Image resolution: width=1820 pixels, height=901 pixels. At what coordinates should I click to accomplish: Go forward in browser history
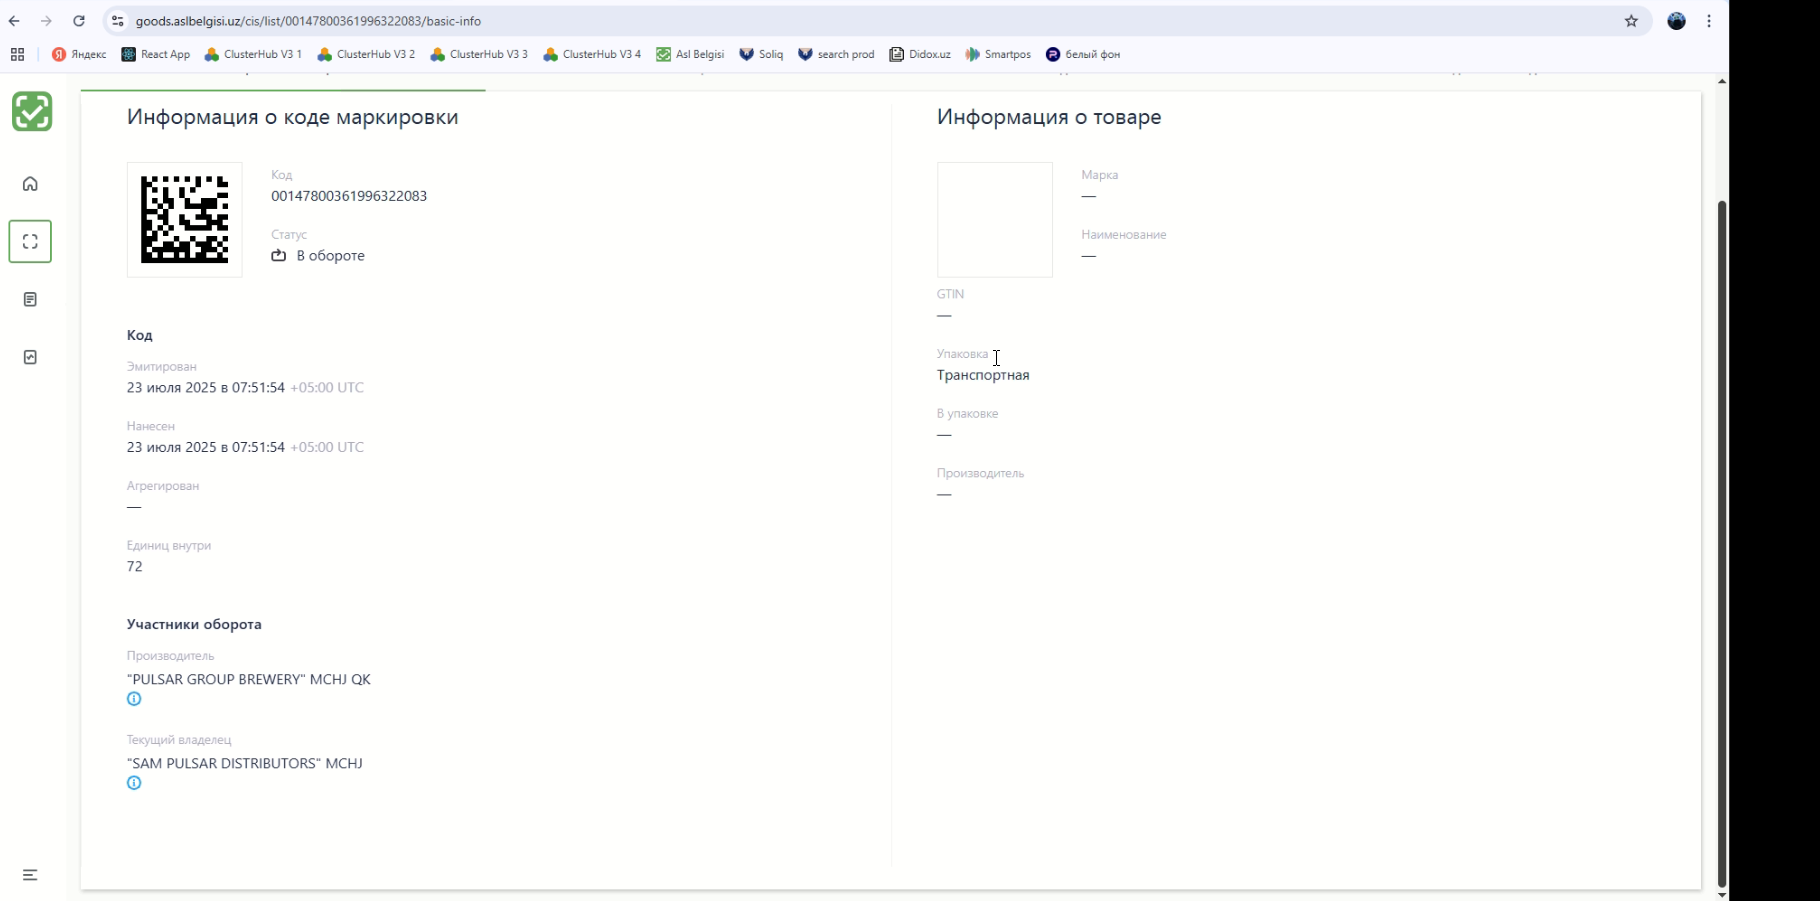(46, 21)
